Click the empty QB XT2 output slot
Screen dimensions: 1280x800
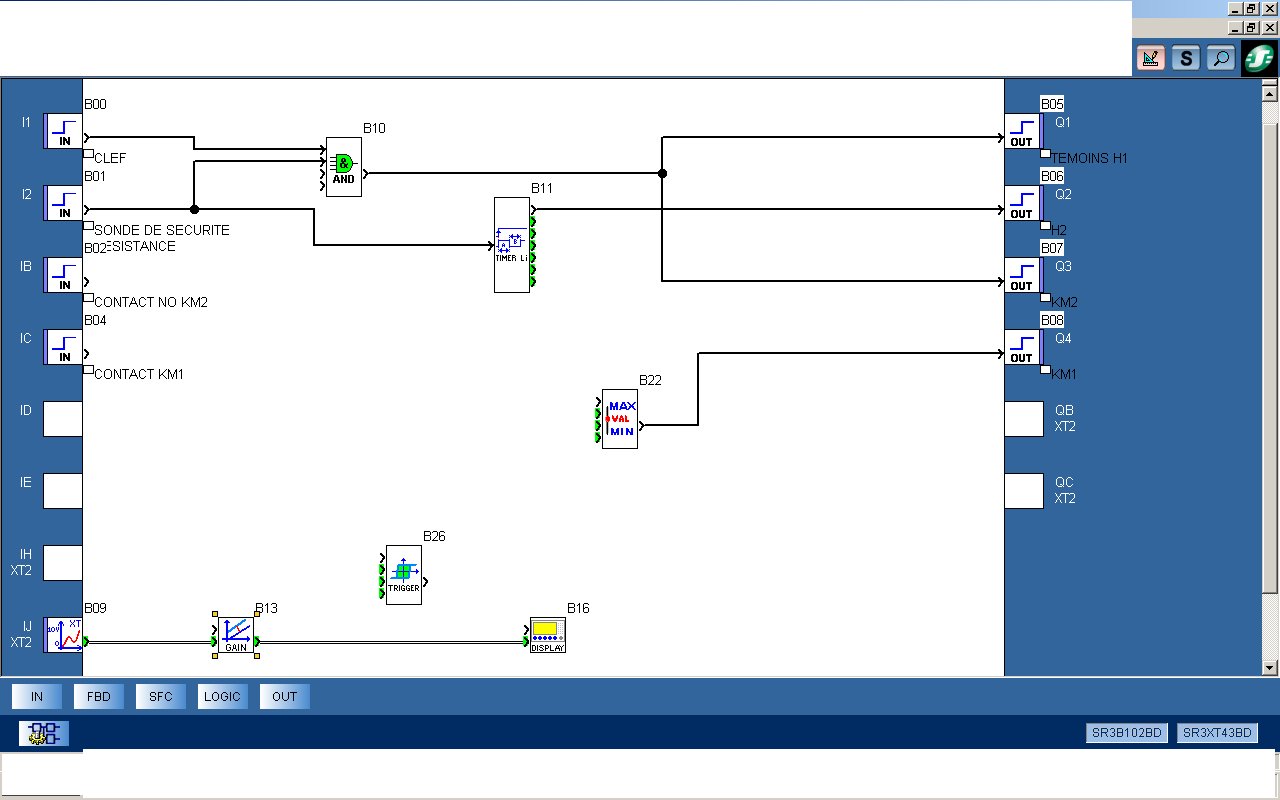(1024, 419)
